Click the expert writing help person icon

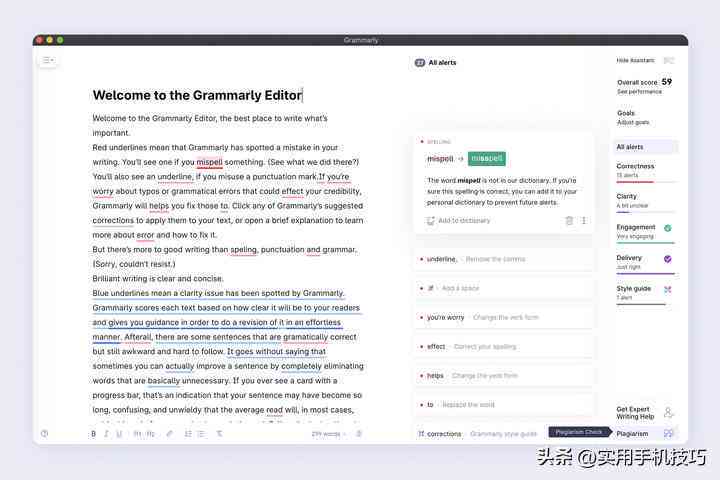click(668, 412)
